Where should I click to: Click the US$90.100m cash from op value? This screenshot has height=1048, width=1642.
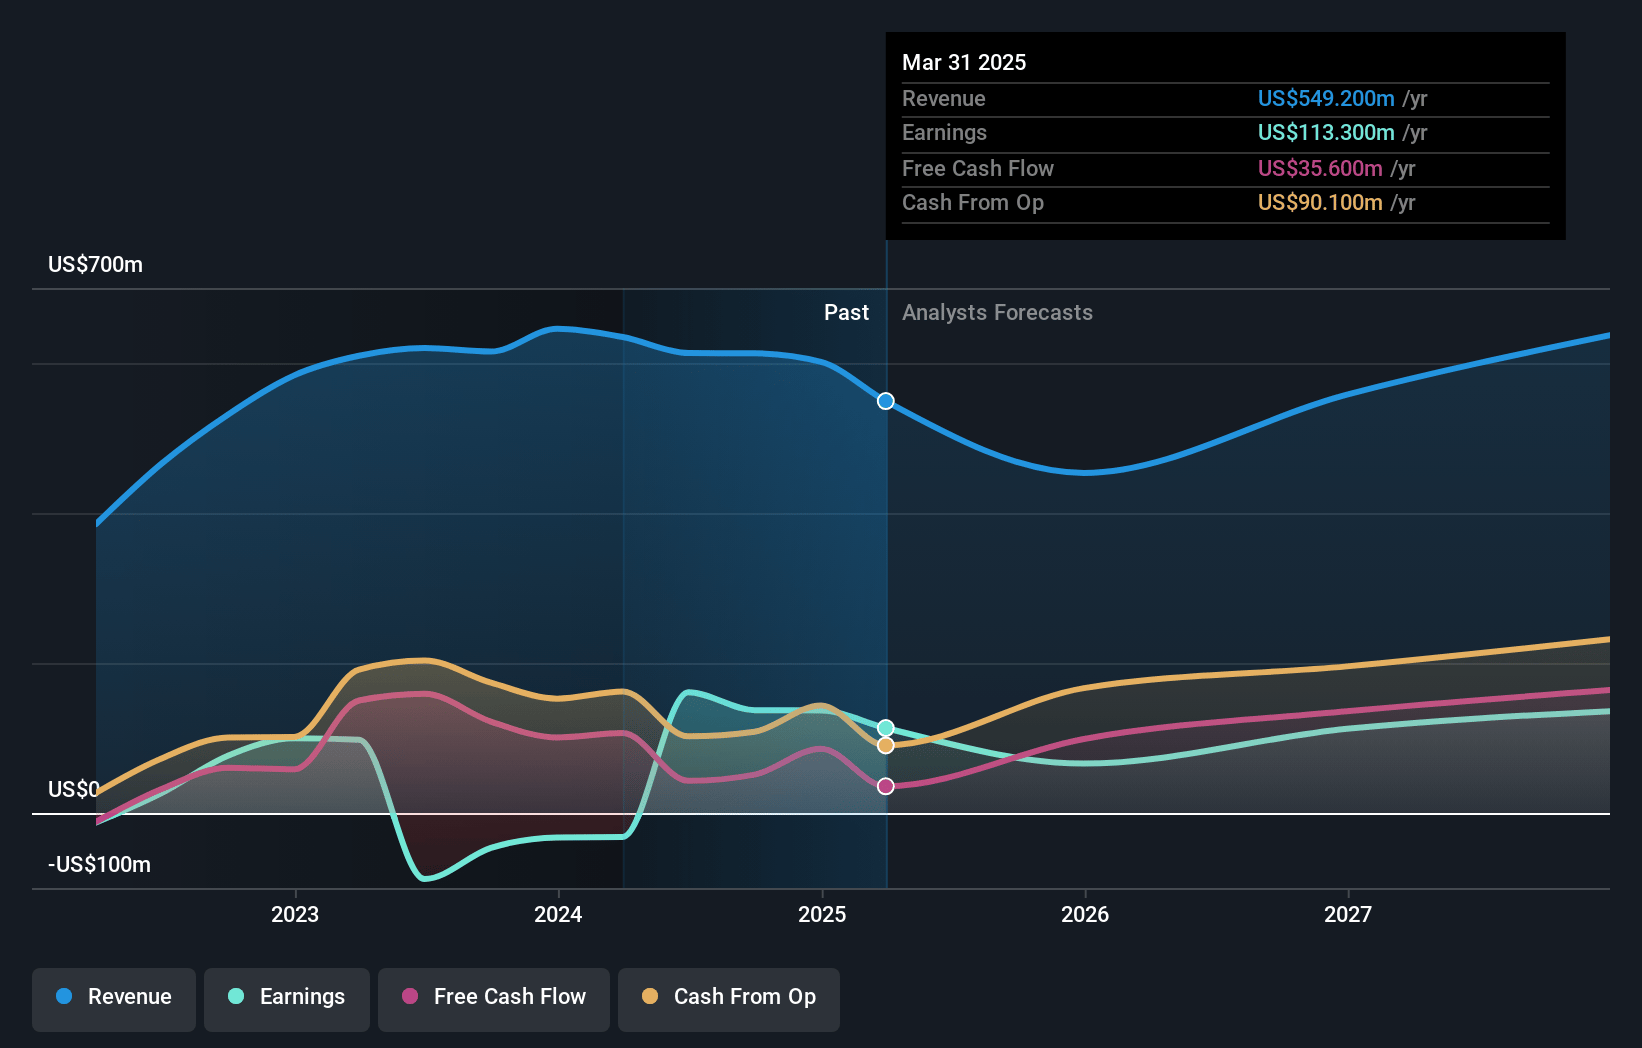[1320, 202]
